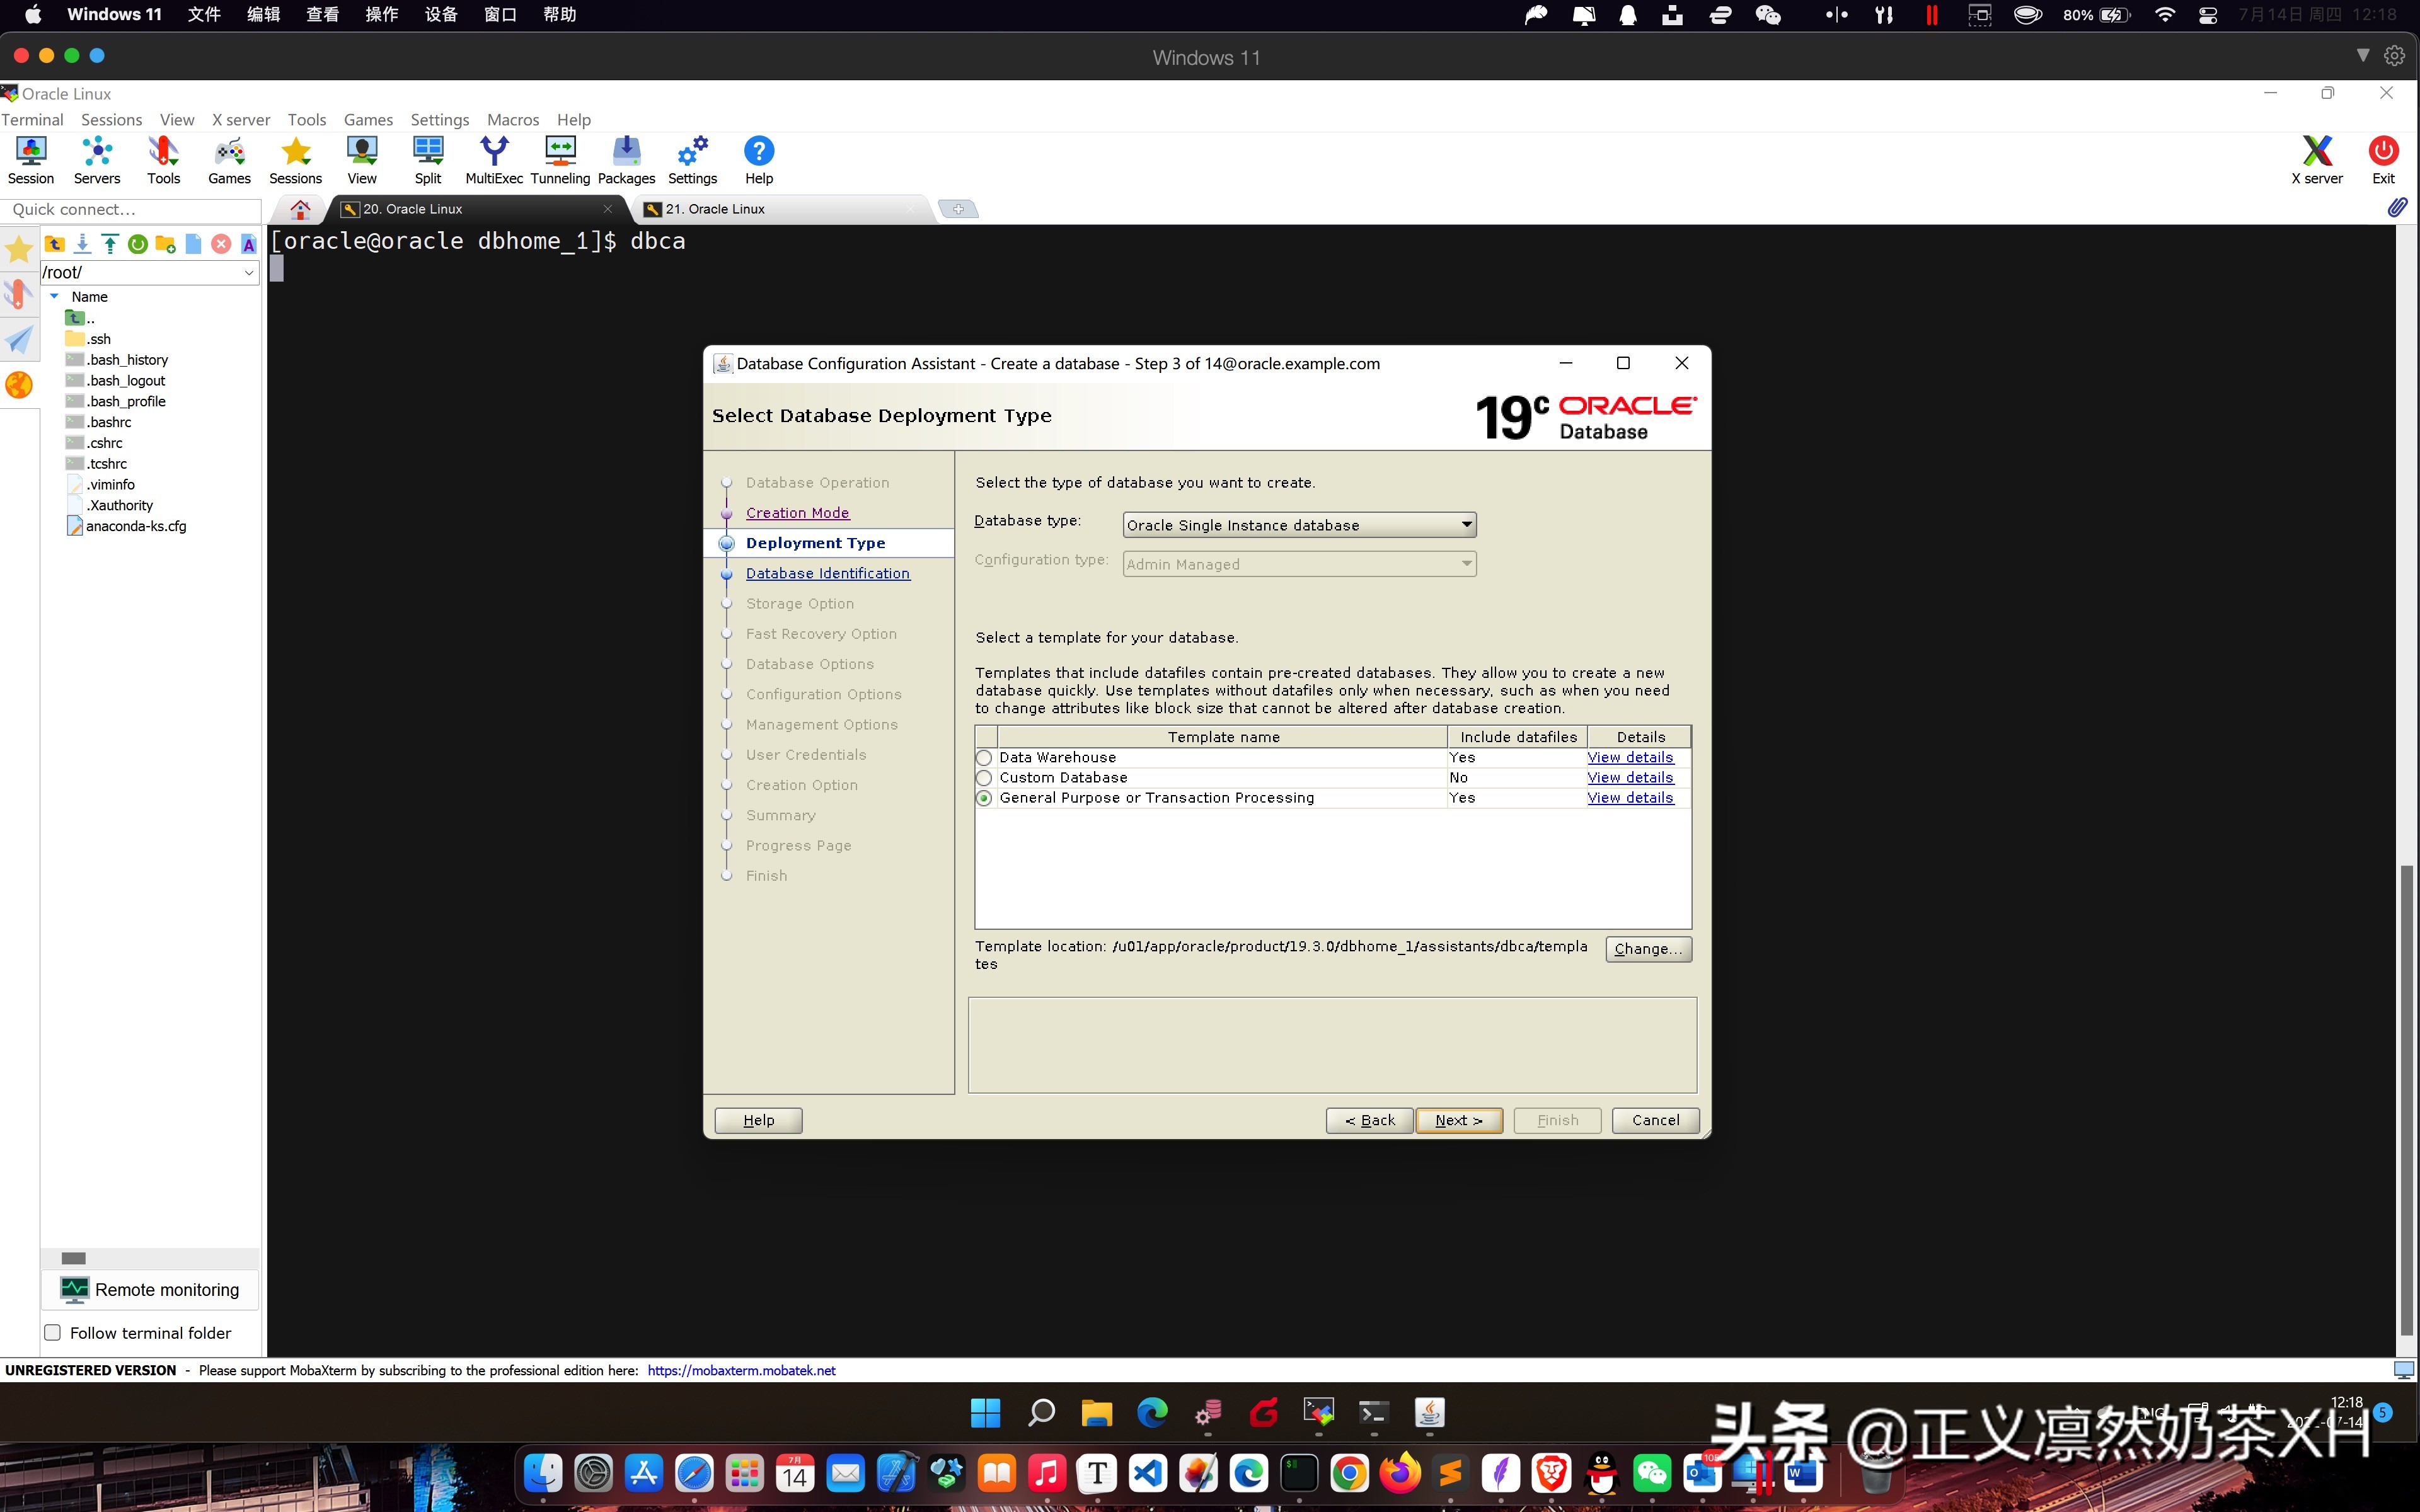The height and width of the screenshot is (1512, 2420).
Task: Click the Quick connect field
Action: tap(131, 210)
